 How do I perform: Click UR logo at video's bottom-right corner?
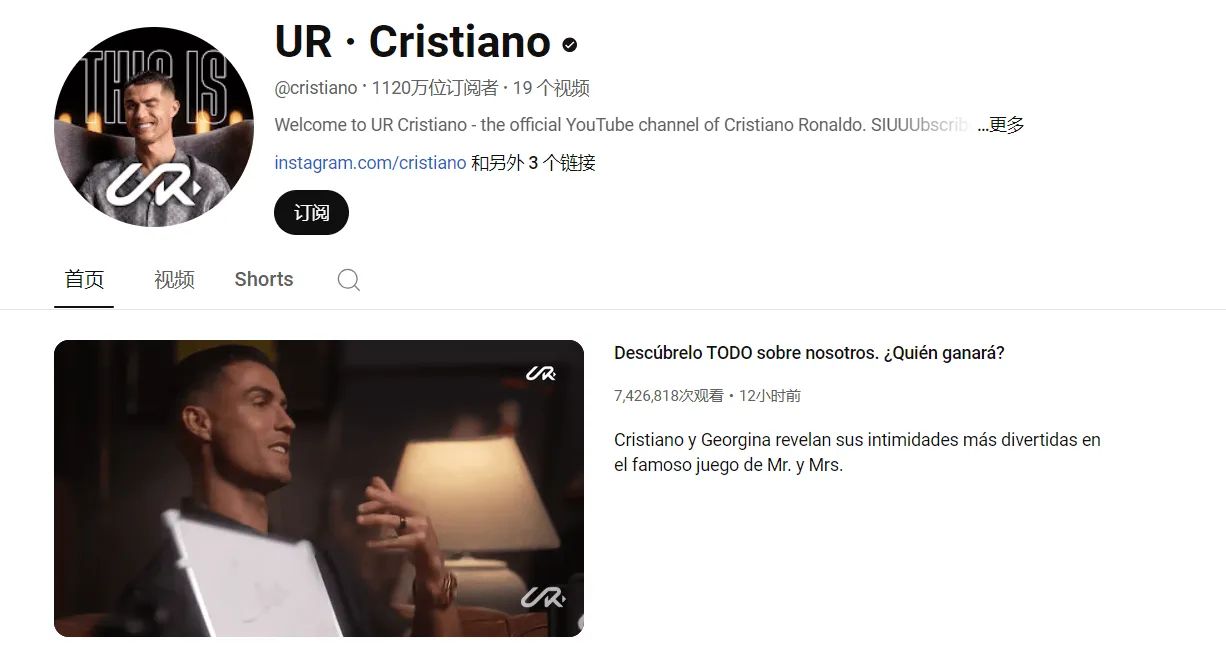pos(542,597)
